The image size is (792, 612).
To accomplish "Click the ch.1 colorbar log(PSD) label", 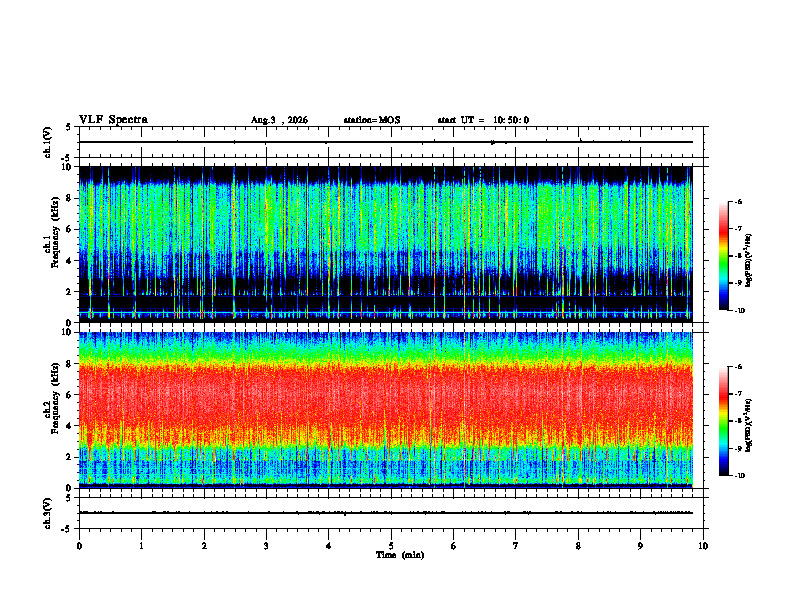I will pyautogui.click(x=749, y=261).
